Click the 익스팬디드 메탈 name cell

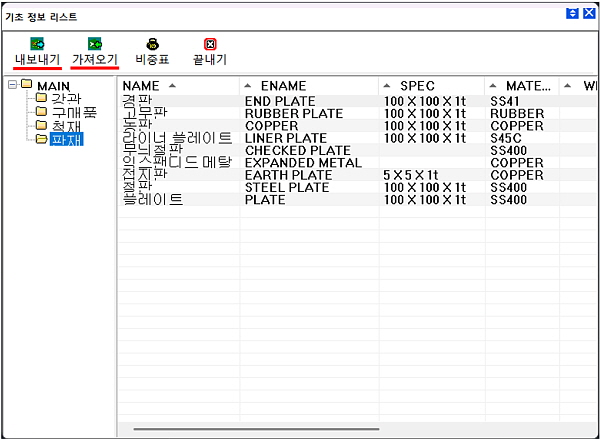[177, 163]
